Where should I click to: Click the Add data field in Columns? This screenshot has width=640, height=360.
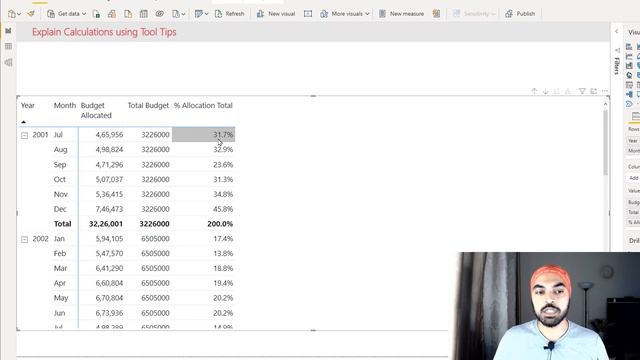click(x=633, y=178)
